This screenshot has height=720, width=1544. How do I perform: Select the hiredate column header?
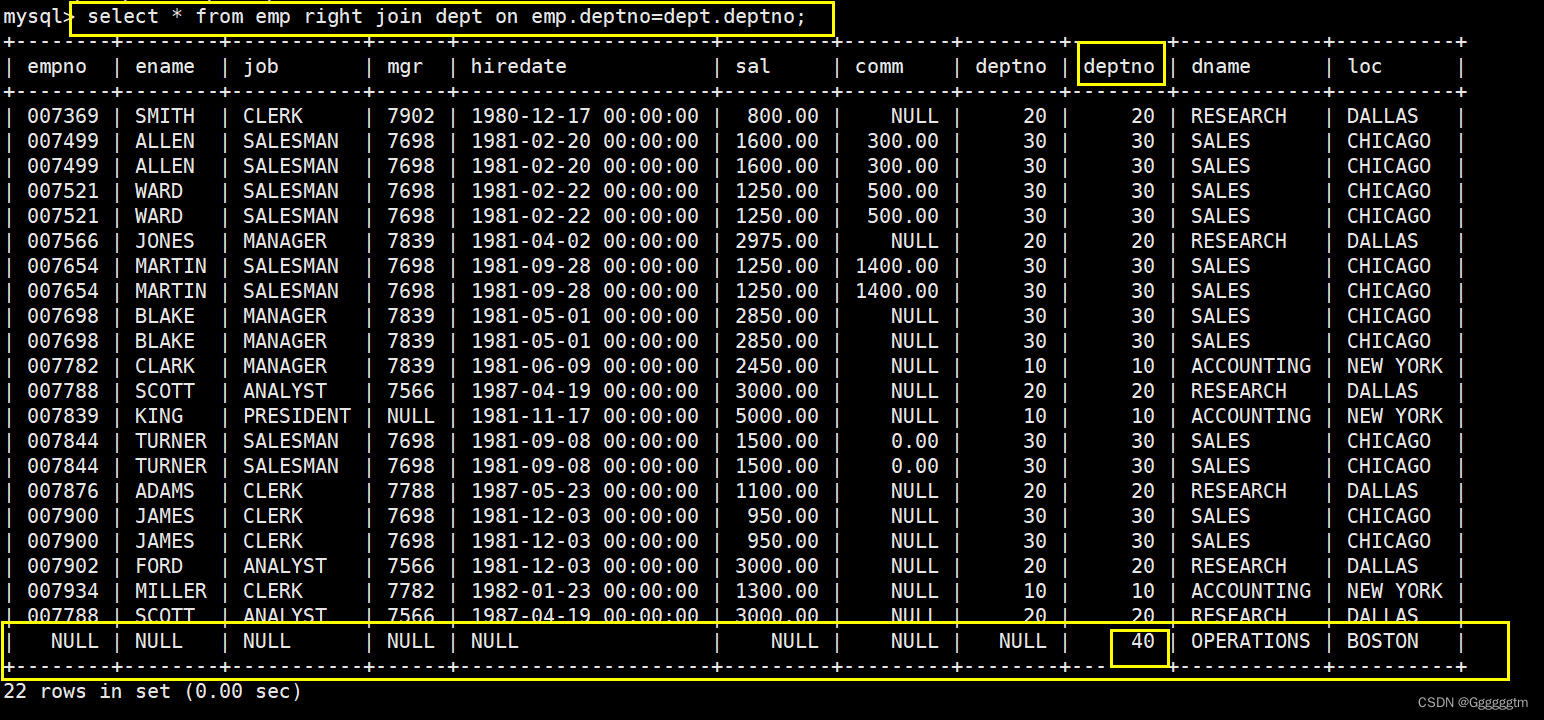pyautogui.click(x=519, y=67)
